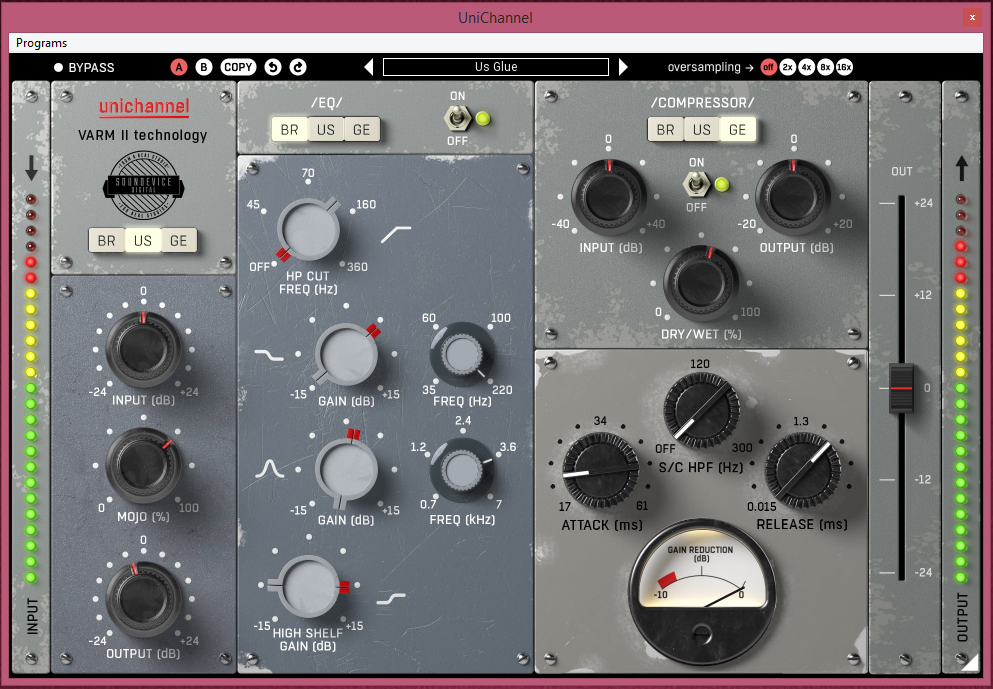Image resolution: width=993 pixels, height=689 pixels.
Task: Click the redo arrow icon
Action: tap(298, 67)
